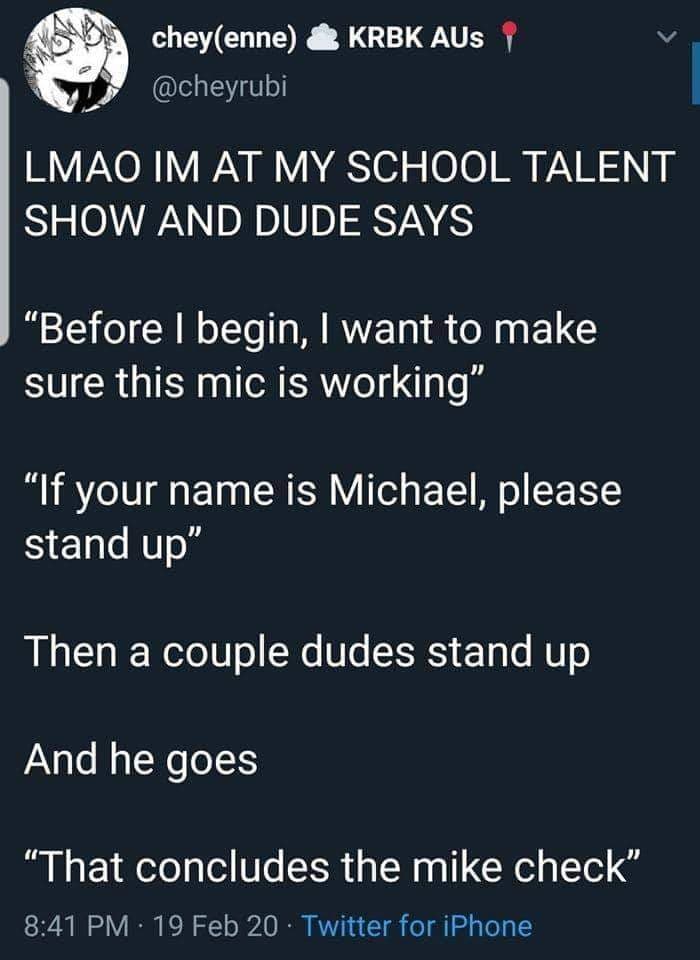Click the sure this mic is working line
This screenshot has height=960, width=700.
point(255,384)
